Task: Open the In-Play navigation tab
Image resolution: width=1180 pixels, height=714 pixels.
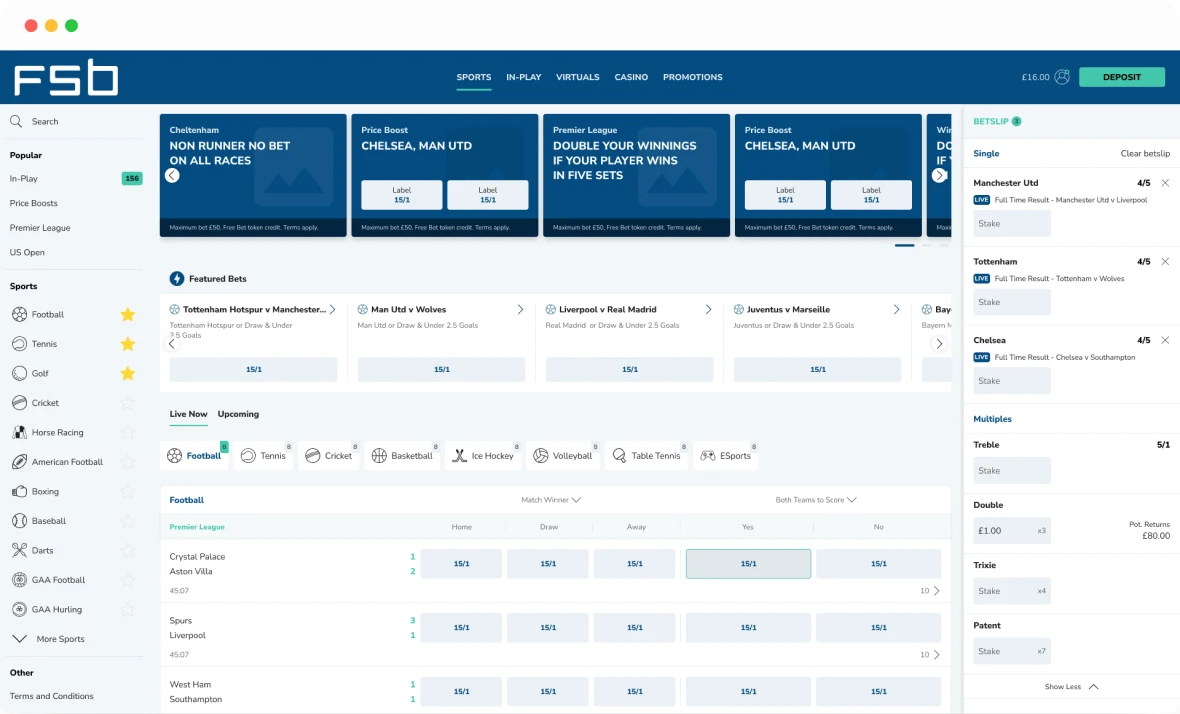Action: 524,77
